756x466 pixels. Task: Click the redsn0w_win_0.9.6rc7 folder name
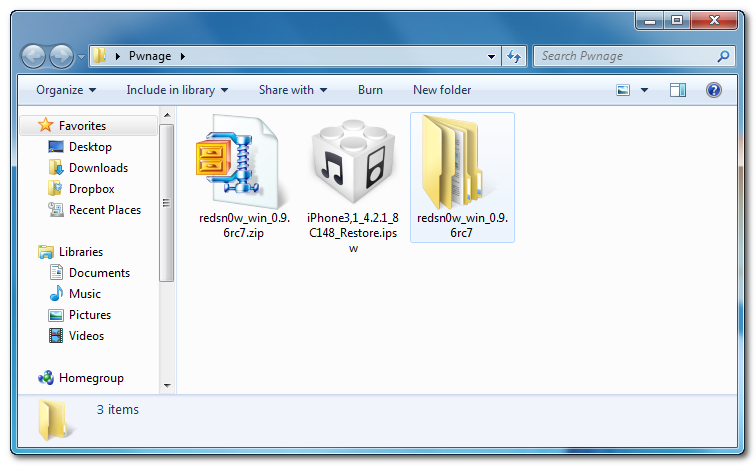coord(462,225)
